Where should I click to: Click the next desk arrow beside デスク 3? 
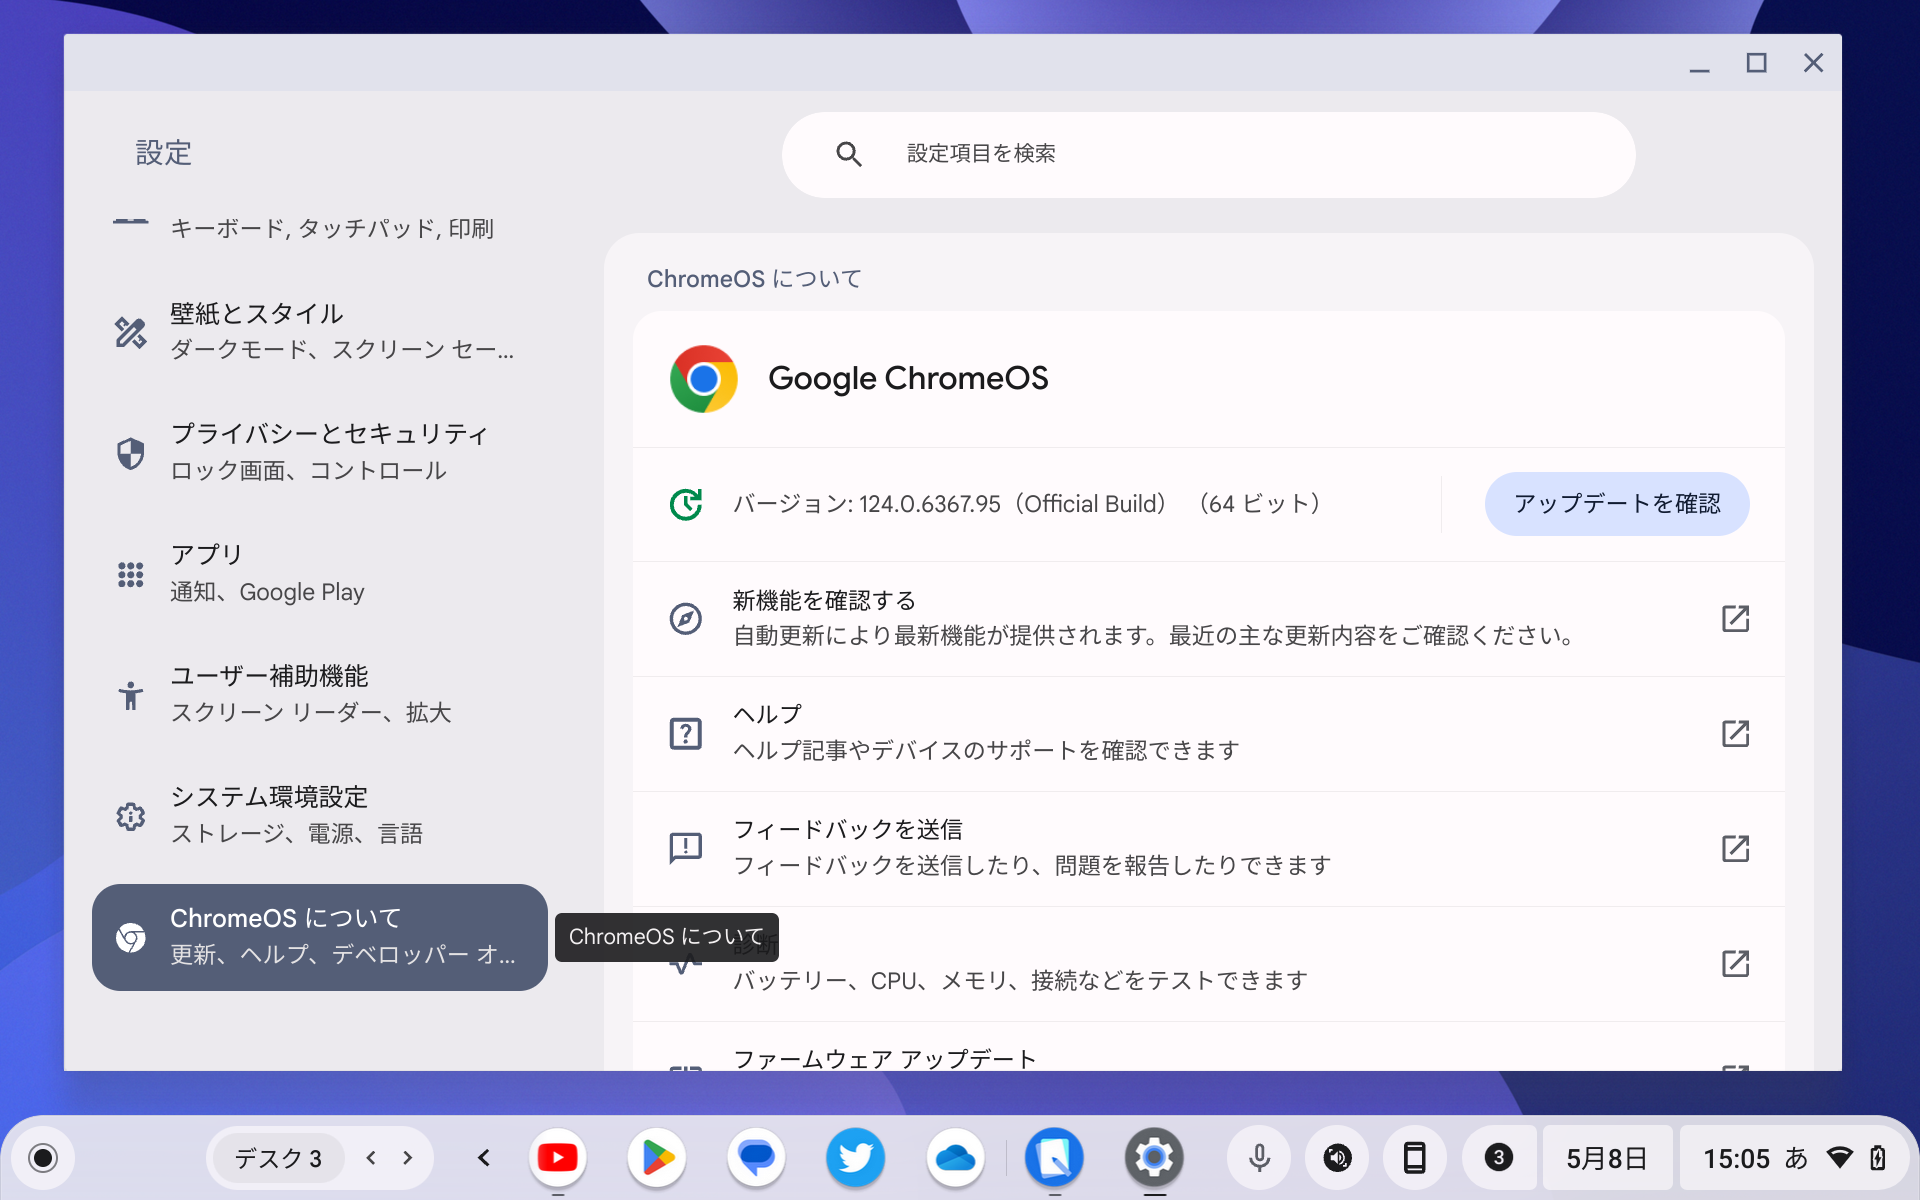(x=405, y=1157)
